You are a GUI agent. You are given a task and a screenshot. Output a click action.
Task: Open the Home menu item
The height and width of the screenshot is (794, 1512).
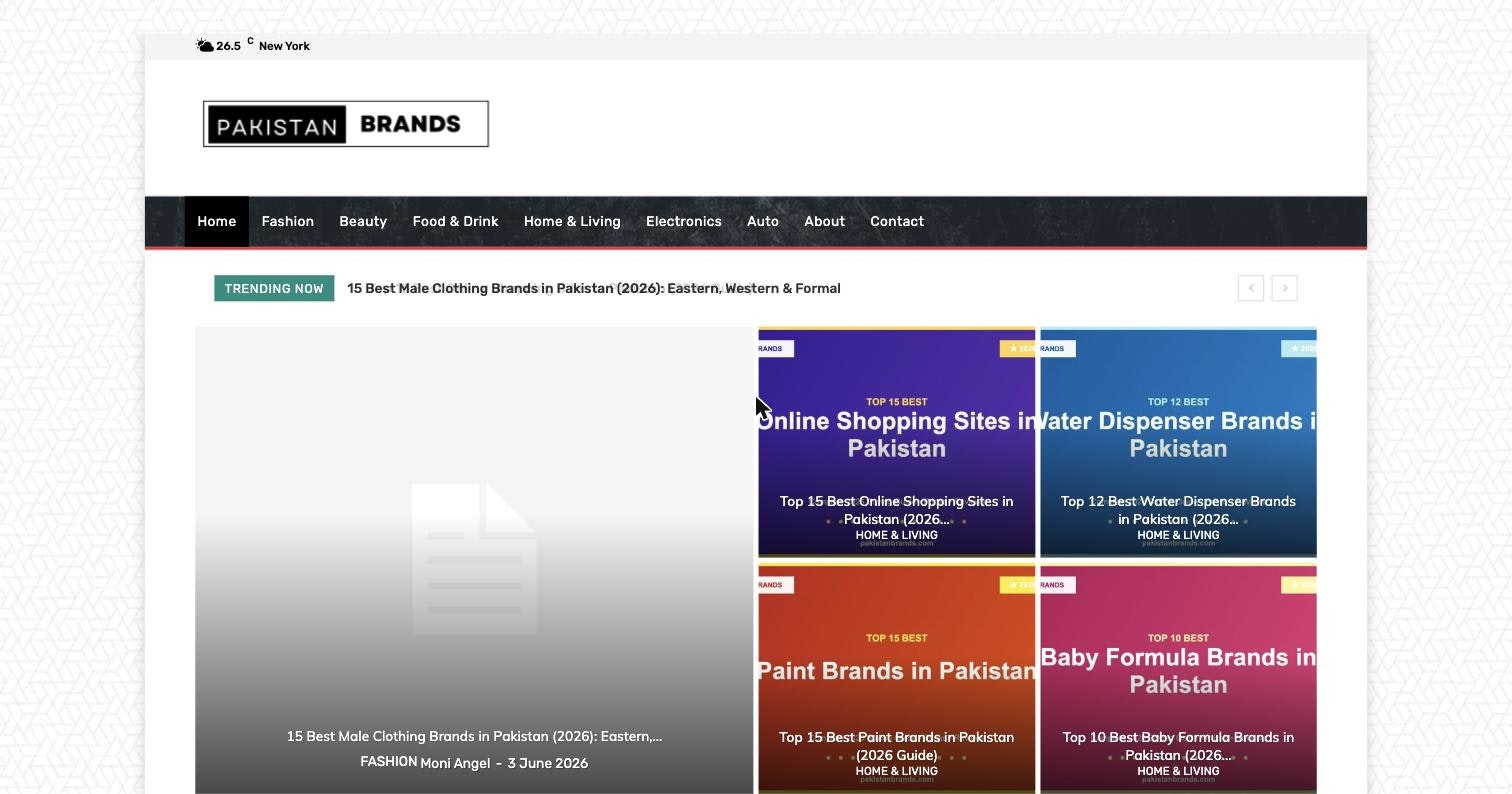217,221
